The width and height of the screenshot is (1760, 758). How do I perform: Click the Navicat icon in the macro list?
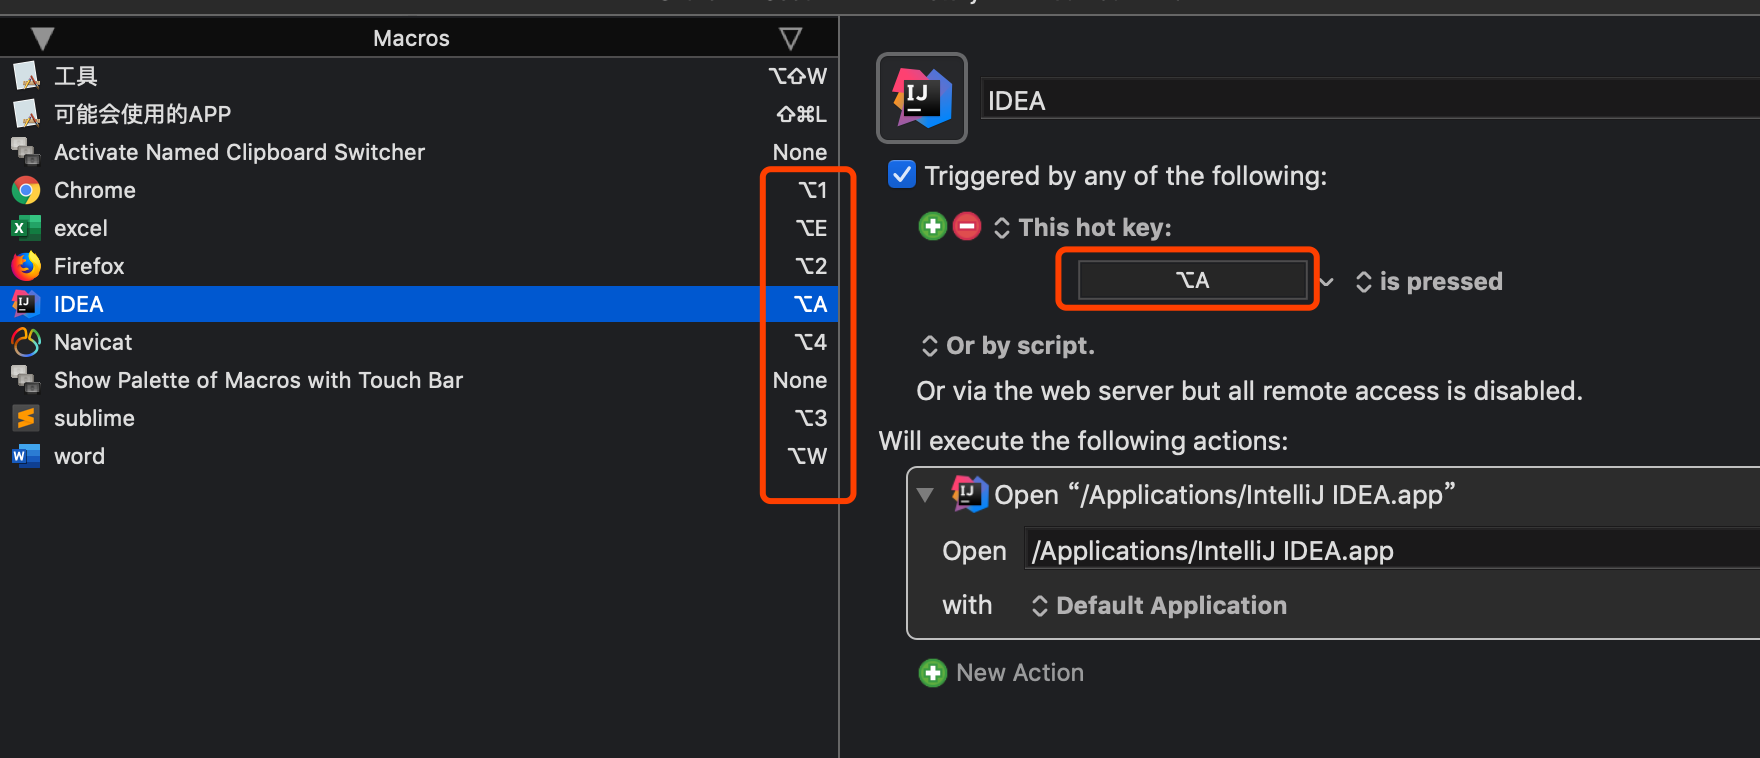pos(26,342)
